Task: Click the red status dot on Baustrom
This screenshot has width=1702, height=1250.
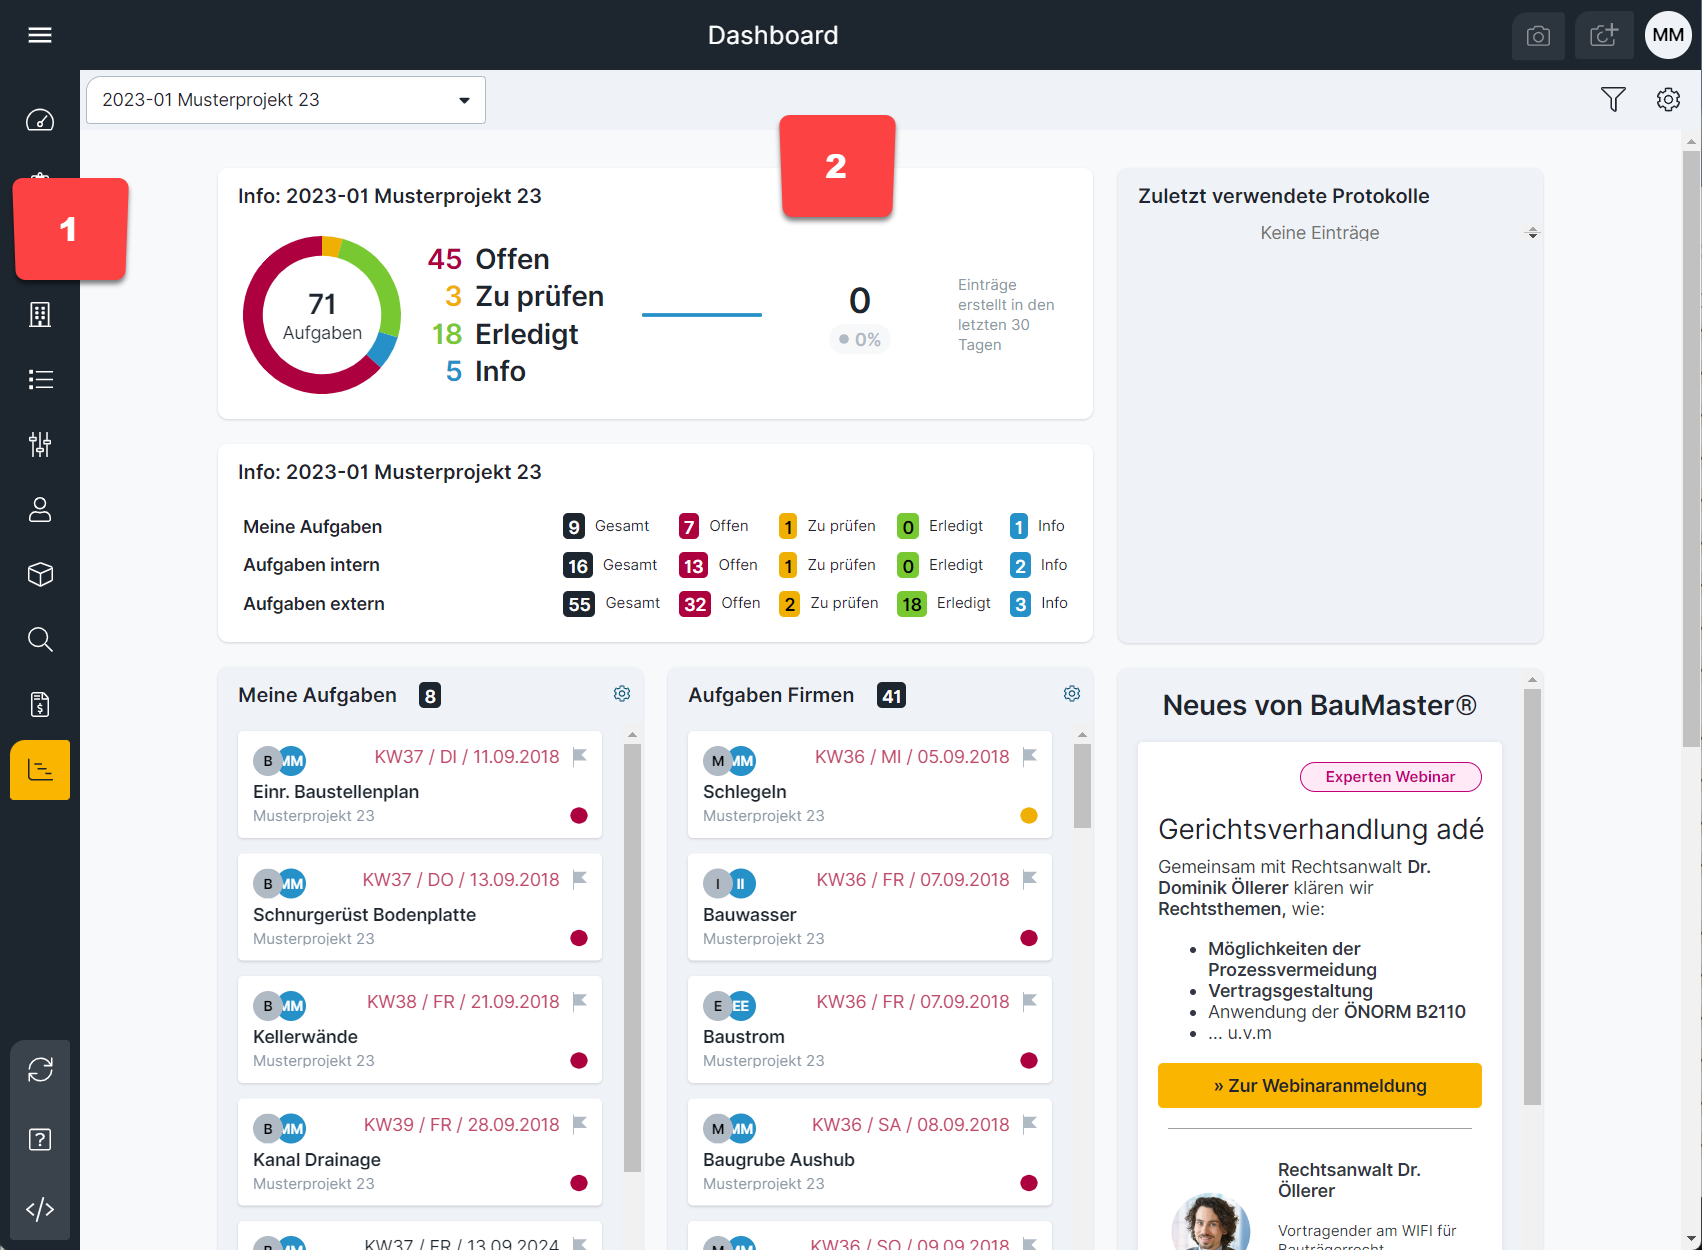Action: click(1029, 1061)
